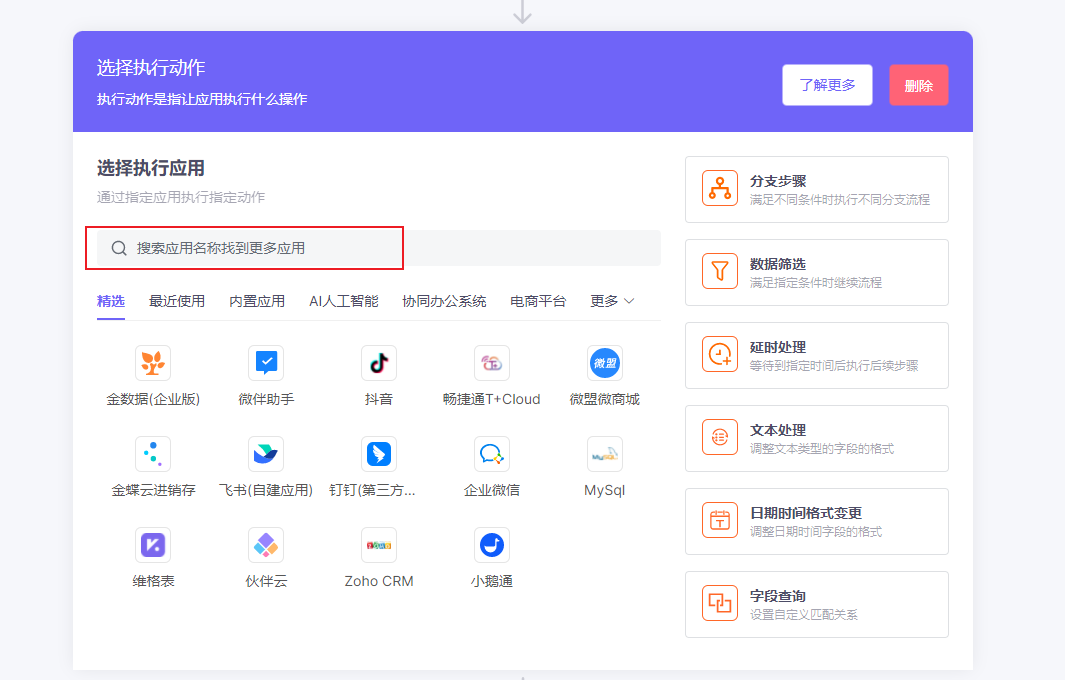Click the red 删除 button

coord(918,85)
